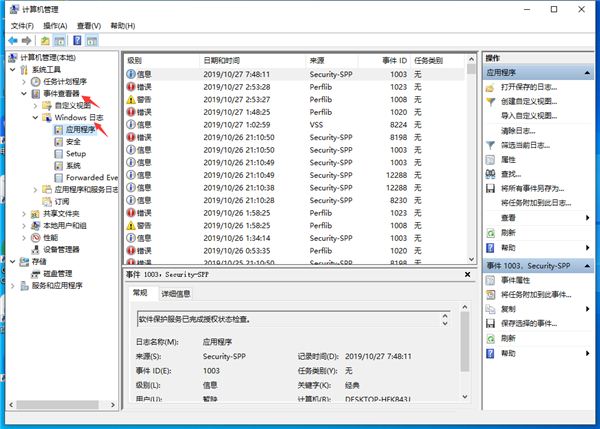The height and width of the screenshot is (429, 600).
Task: Click Clear Log action
Action: pos(520,130)
